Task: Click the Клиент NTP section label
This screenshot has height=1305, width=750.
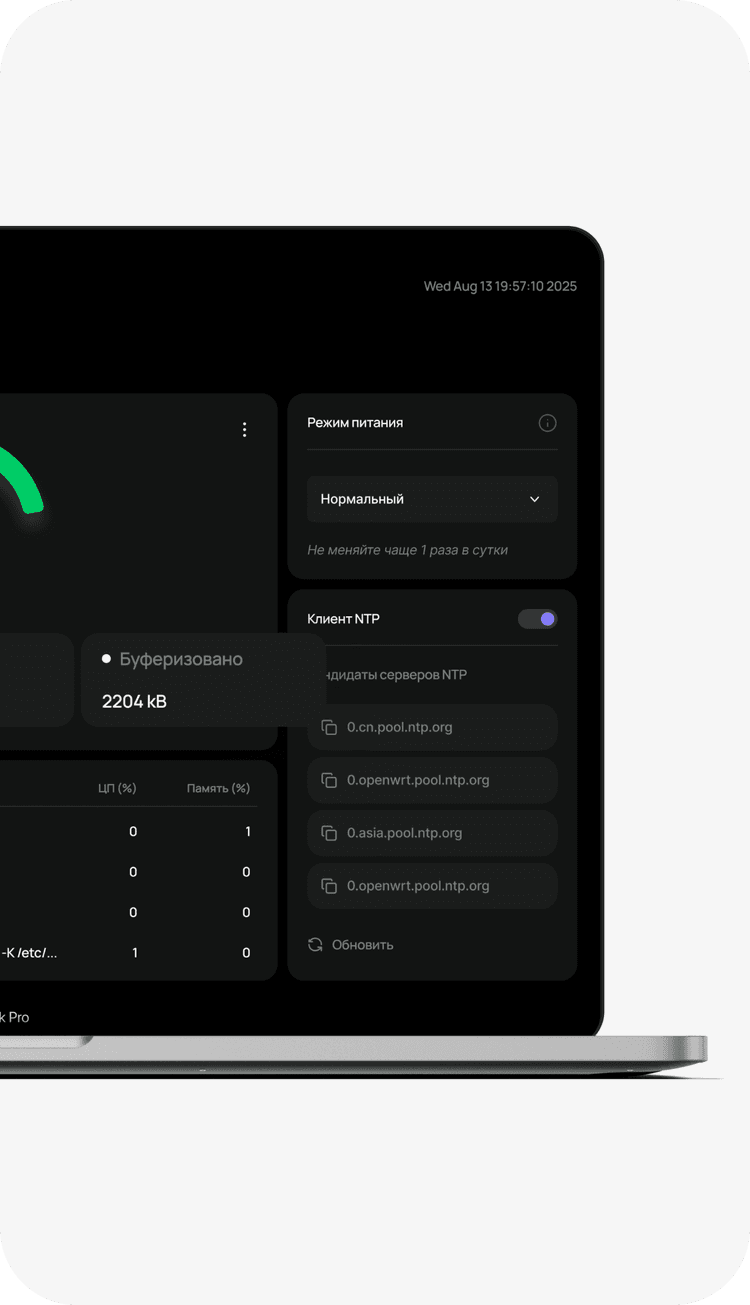Action: tap(343, 619)
